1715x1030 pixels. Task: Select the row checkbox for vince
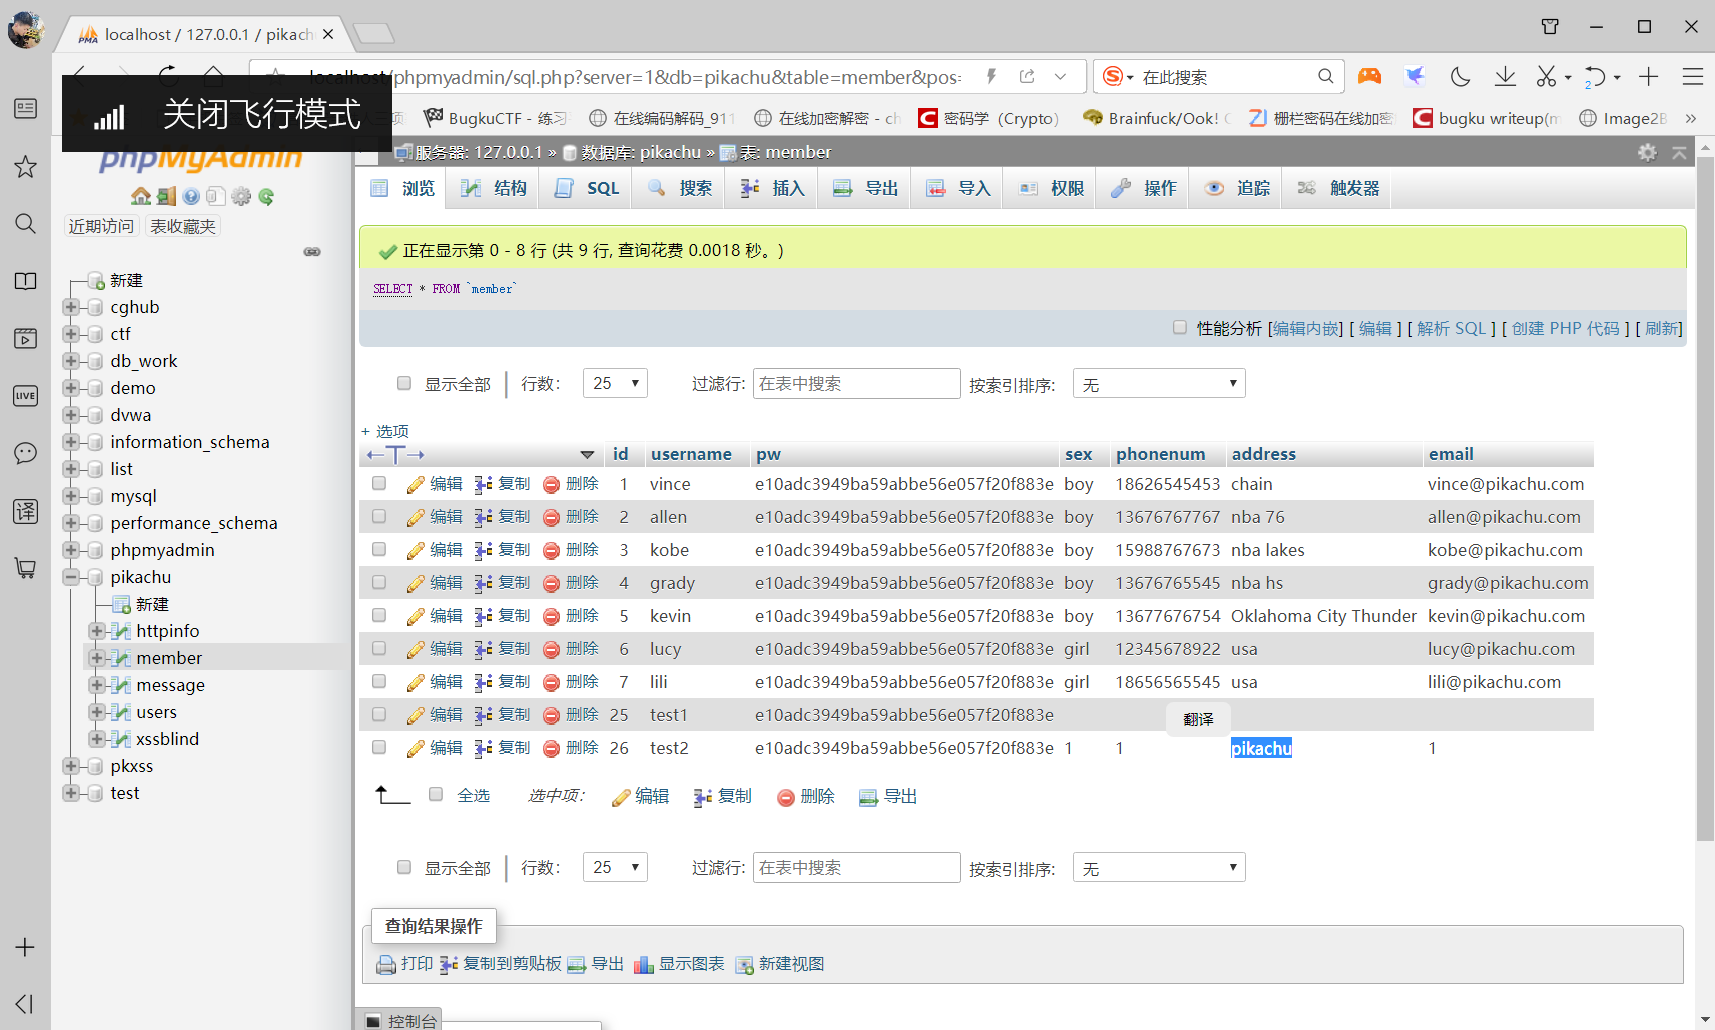point(379,483)
